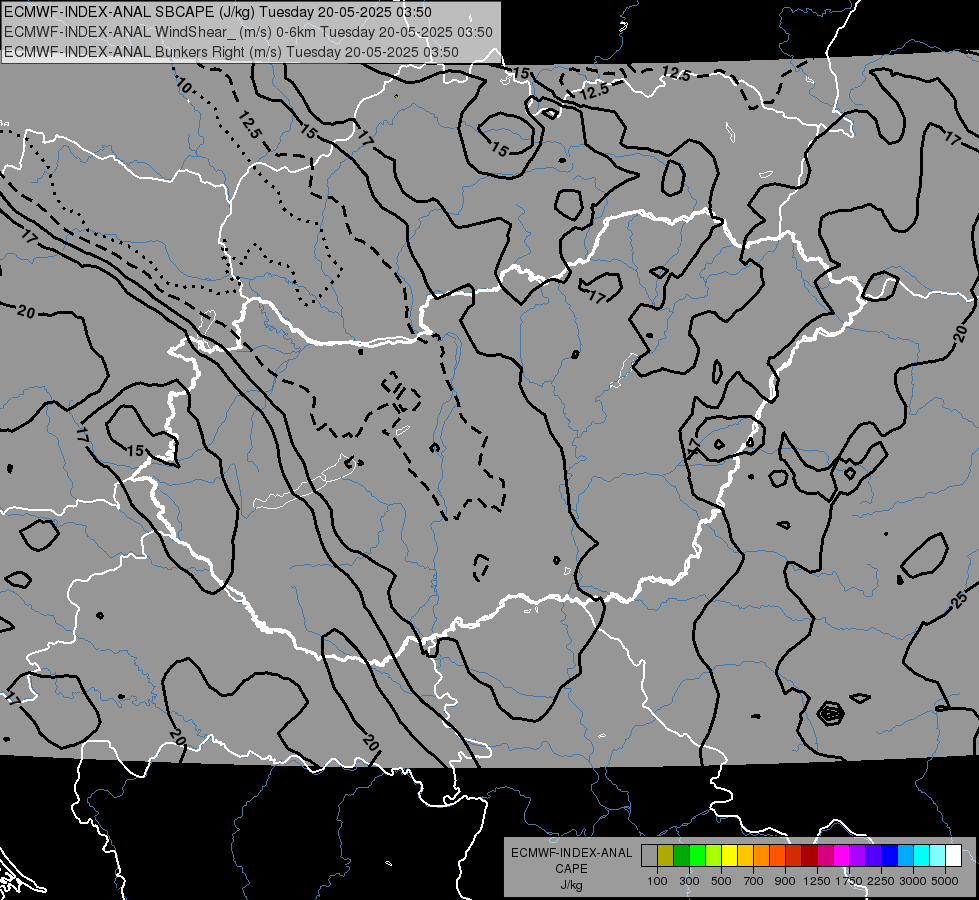Click the 2250 legend value
Screen dimensions: 979x900
pyautogui.click(x=881, y=881)
